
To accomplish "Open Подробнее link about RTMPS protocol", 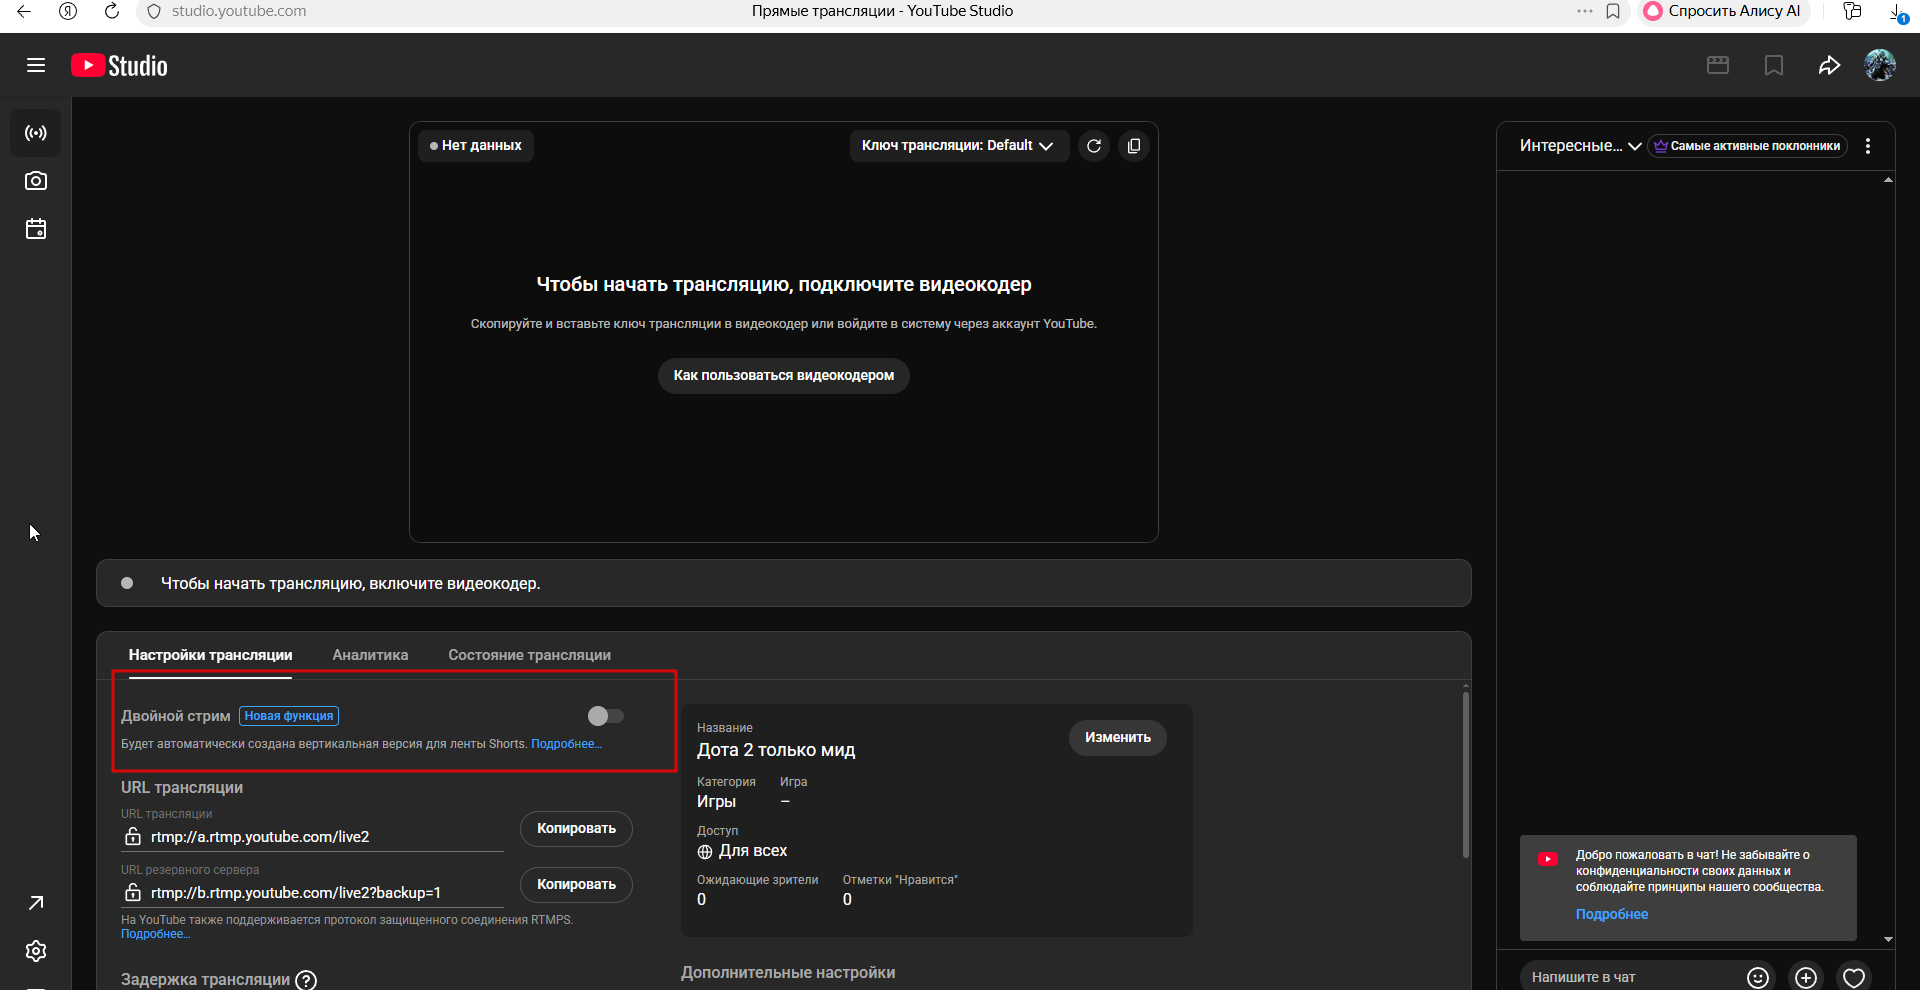I will 155,934.
